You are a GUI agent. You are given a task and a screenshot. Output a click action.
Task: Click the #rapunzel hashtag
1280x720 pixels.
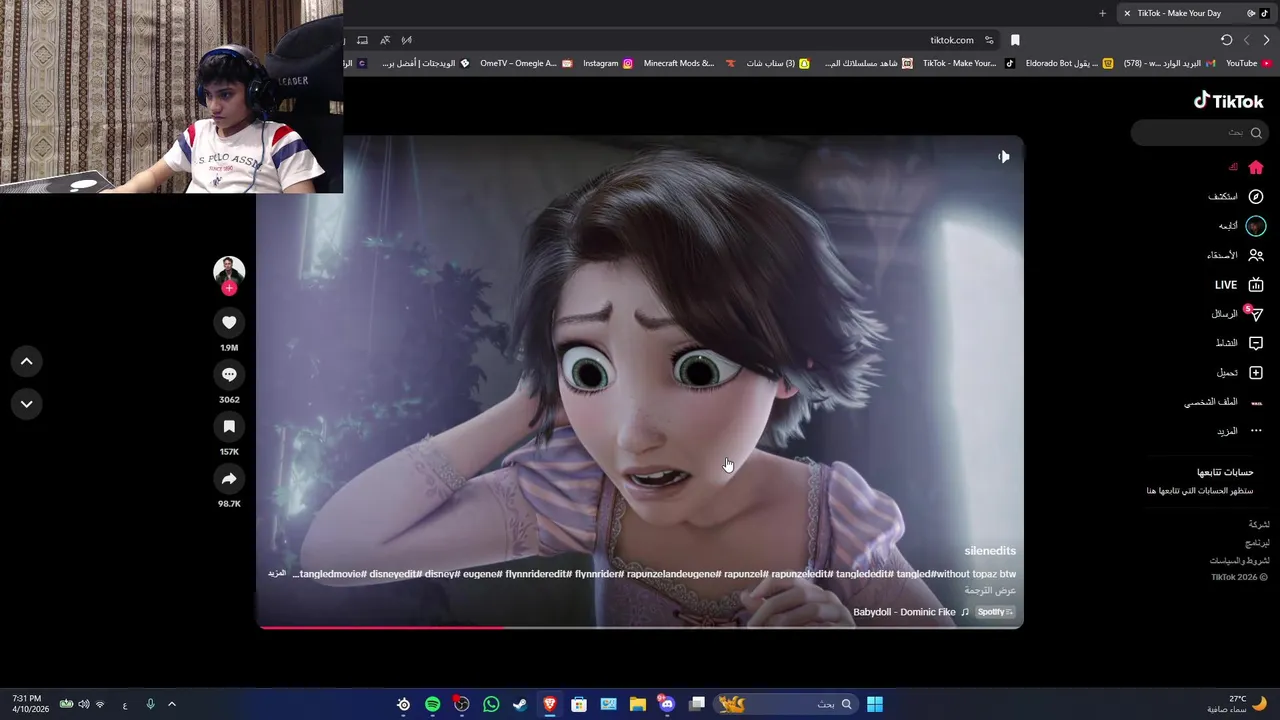[744, 574]
